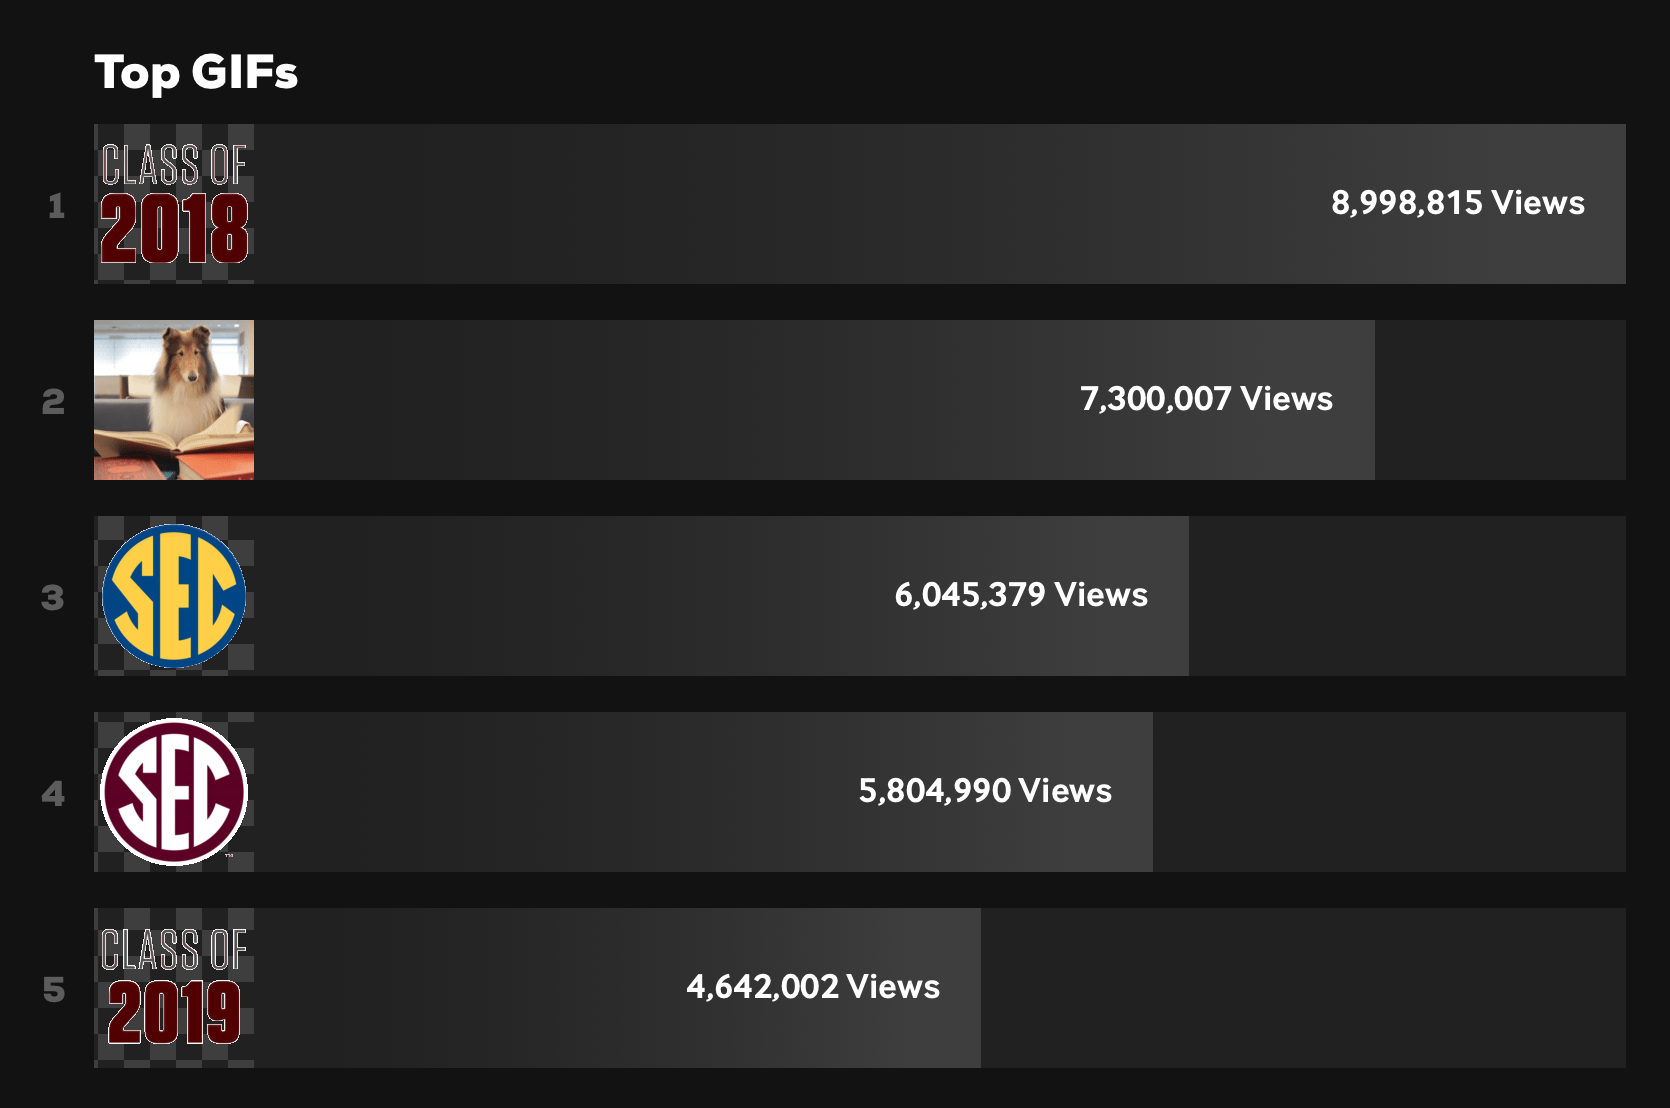Click rank number 1 beside first GIF

click(56, 206)
